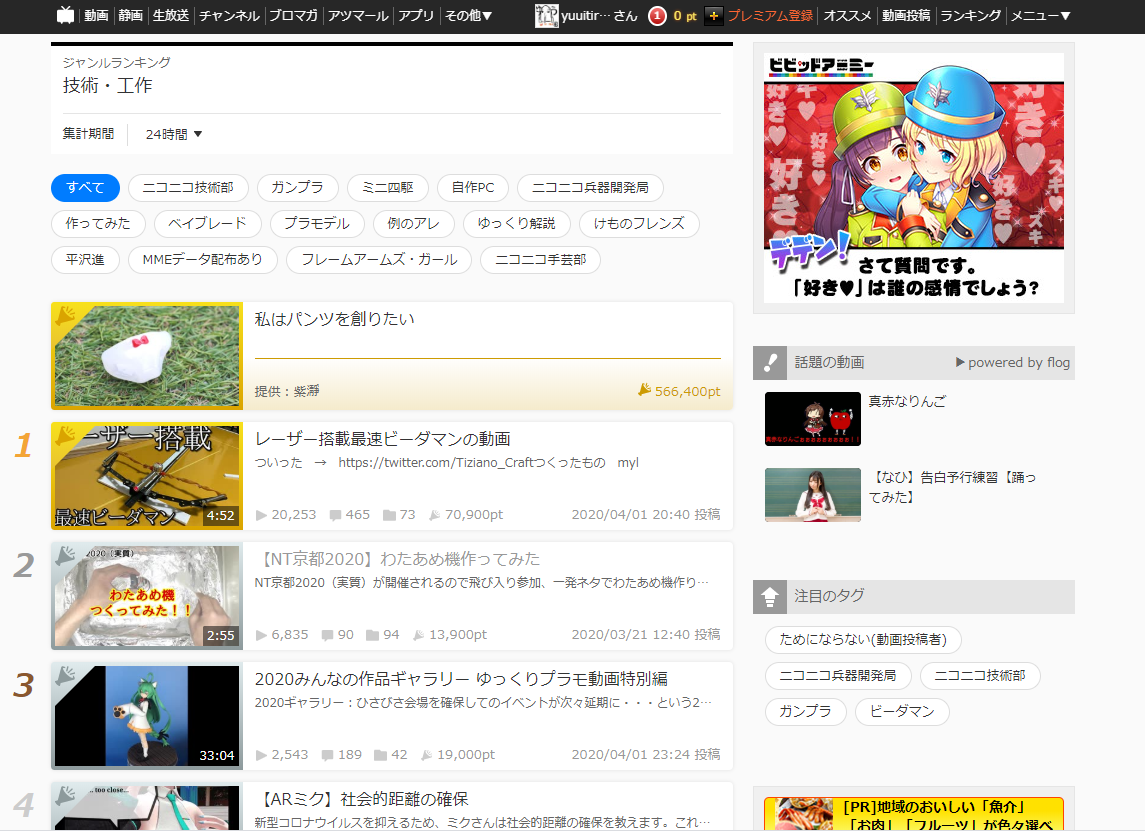Open the 生放送 menu item
Viewport: 1145px width, 831px height.
(171, 15)
